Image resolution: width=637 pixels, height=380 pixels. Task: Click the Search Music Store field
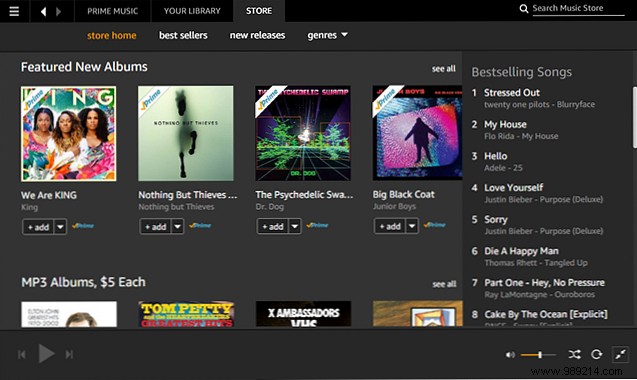[x=578, y=8]
